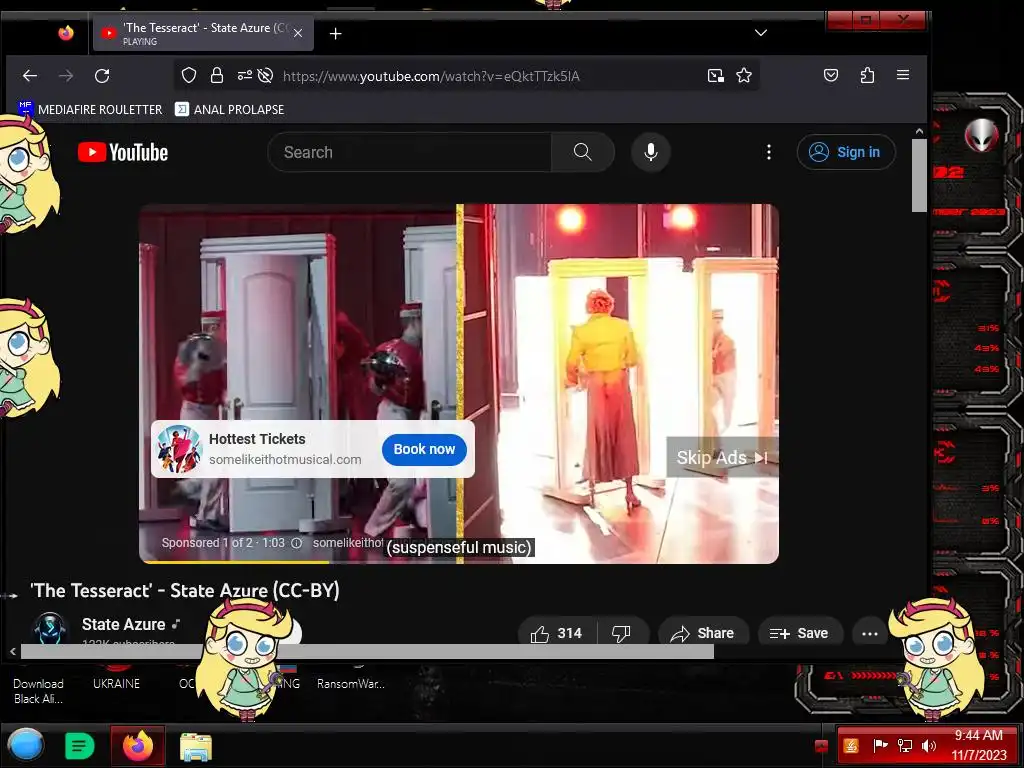Click the Save to playlist button
Screen dimensions: 1024x768
click(800, 633)
